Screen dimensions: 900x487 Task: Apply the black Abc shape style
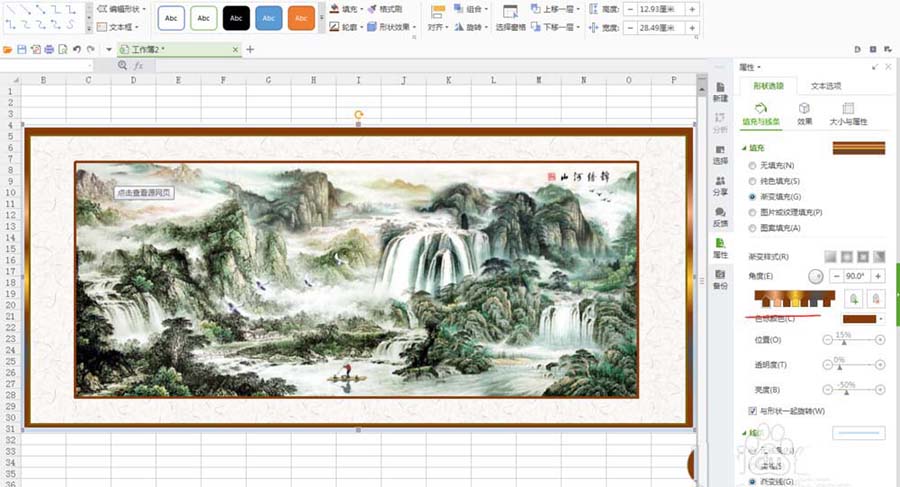point(236,18)
